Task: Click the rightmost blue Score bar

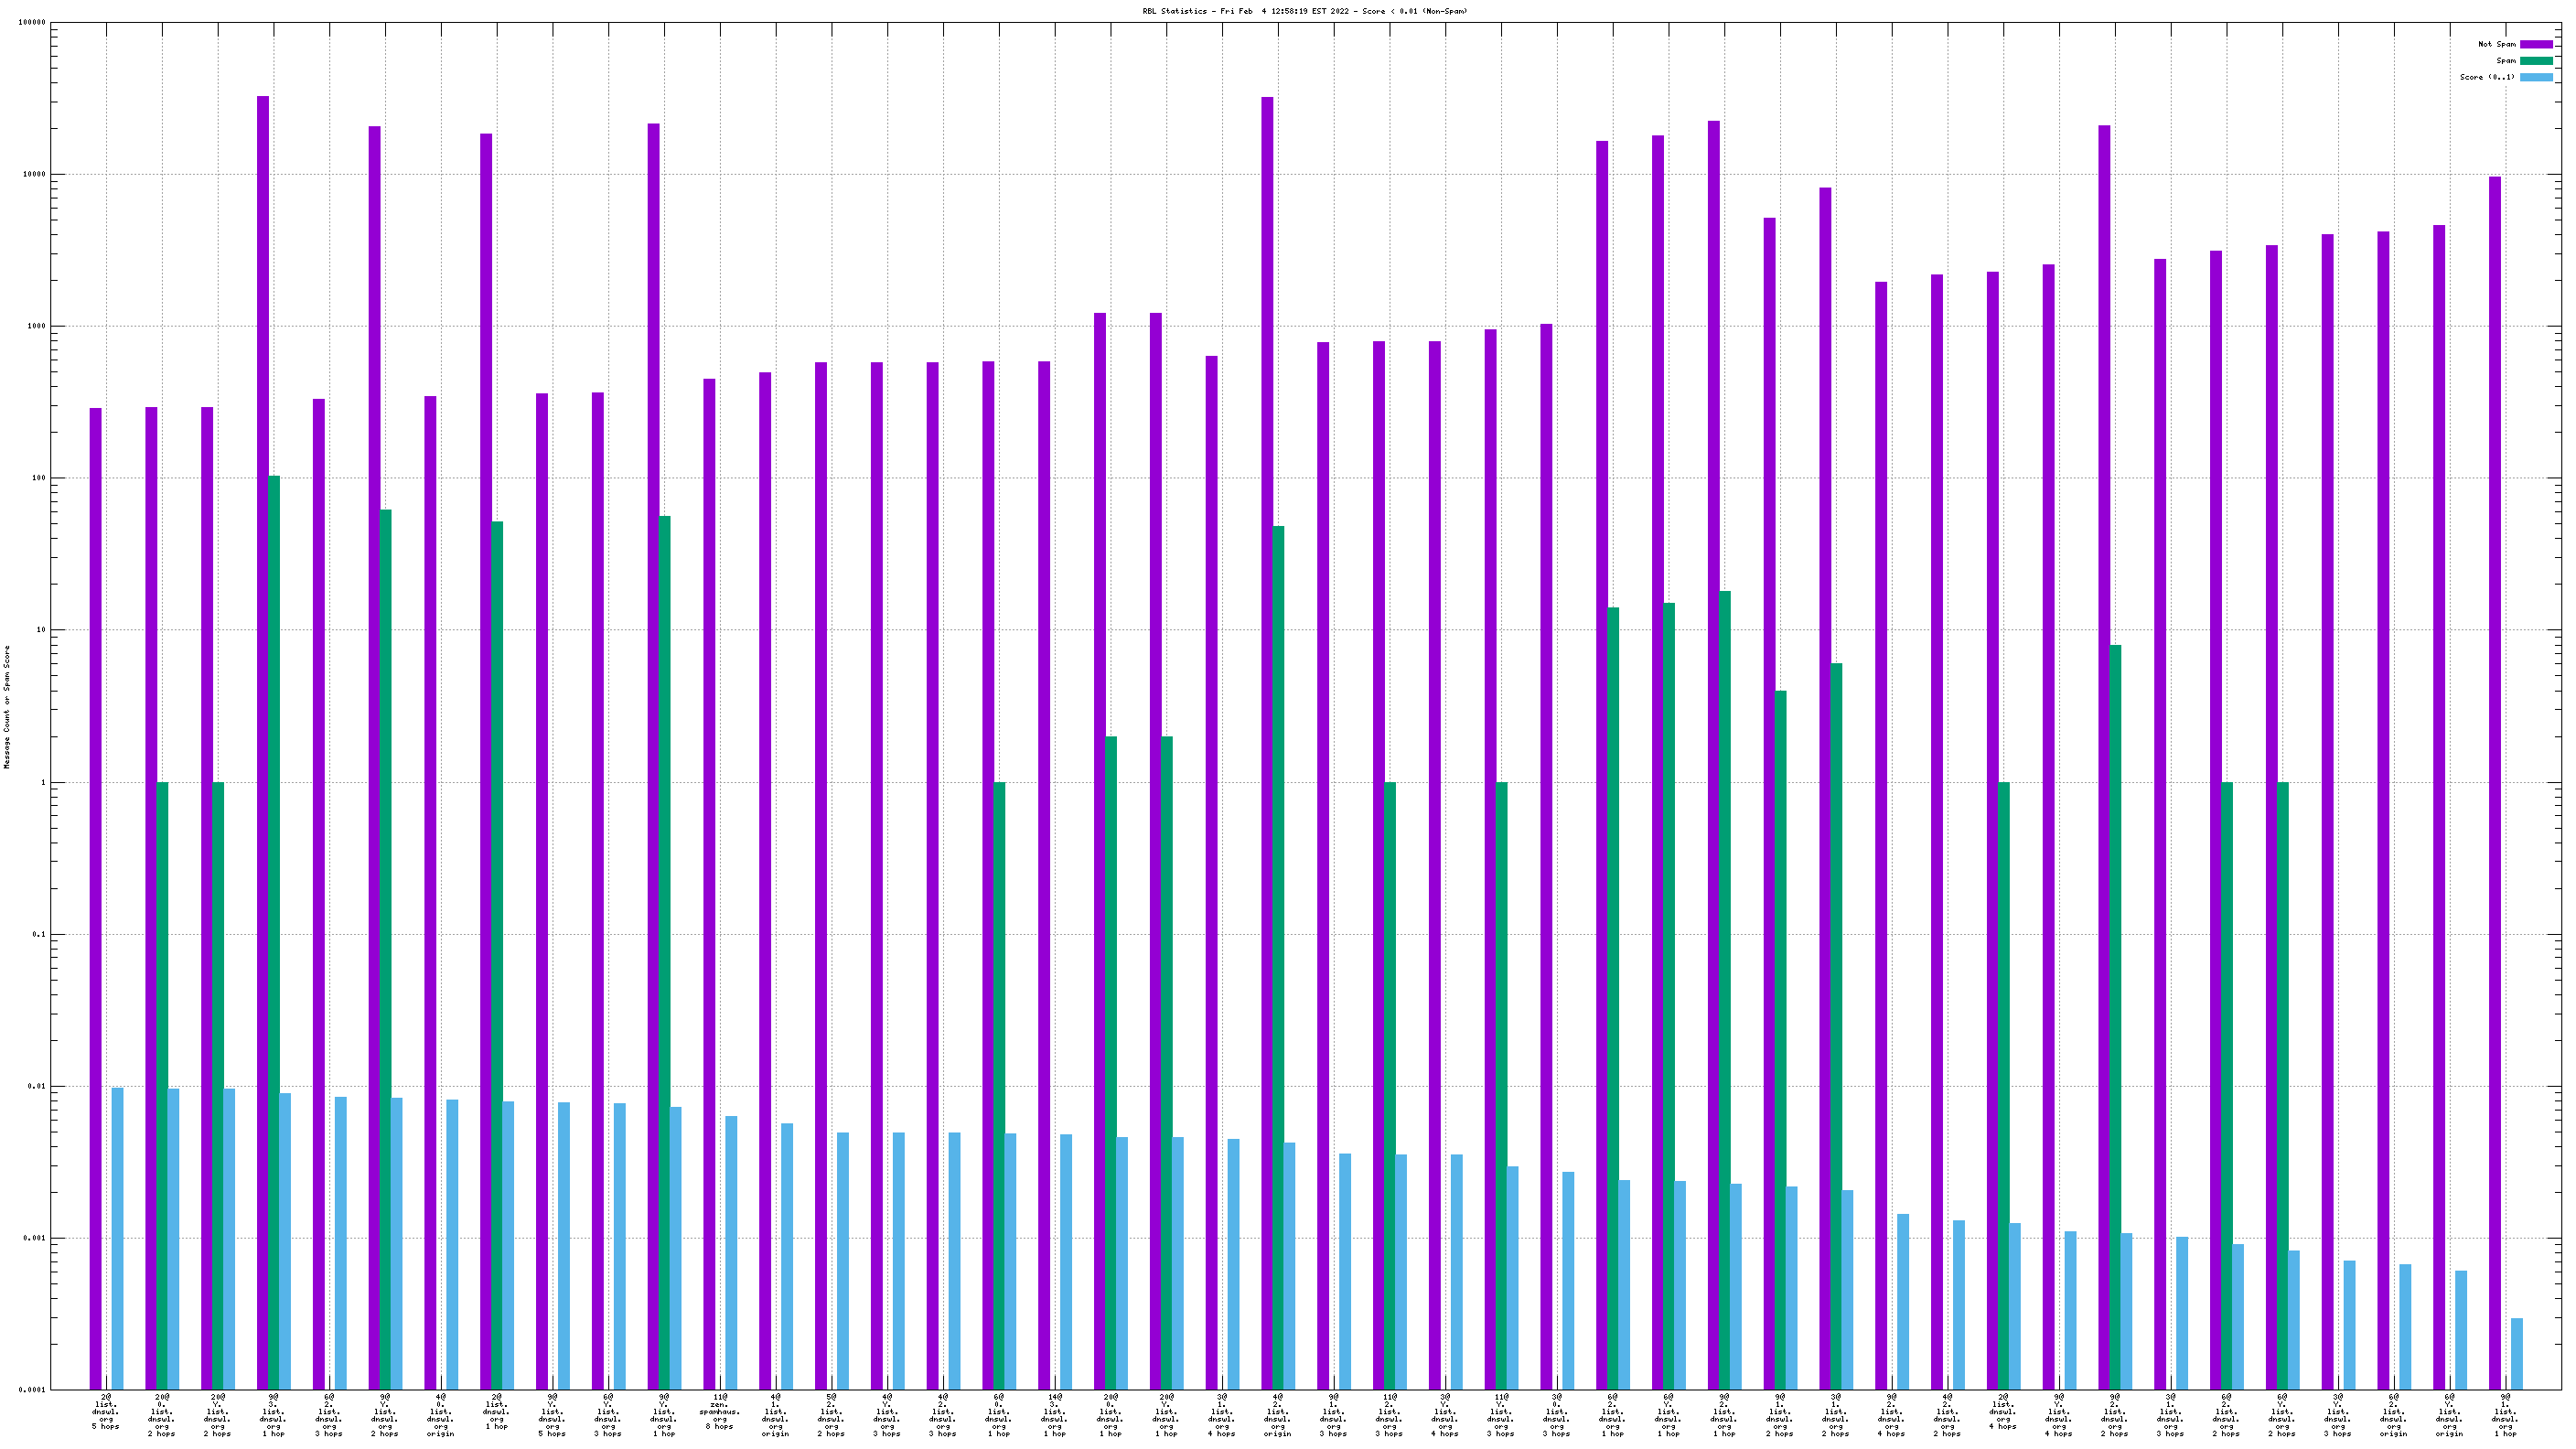Action: 2517,1353
